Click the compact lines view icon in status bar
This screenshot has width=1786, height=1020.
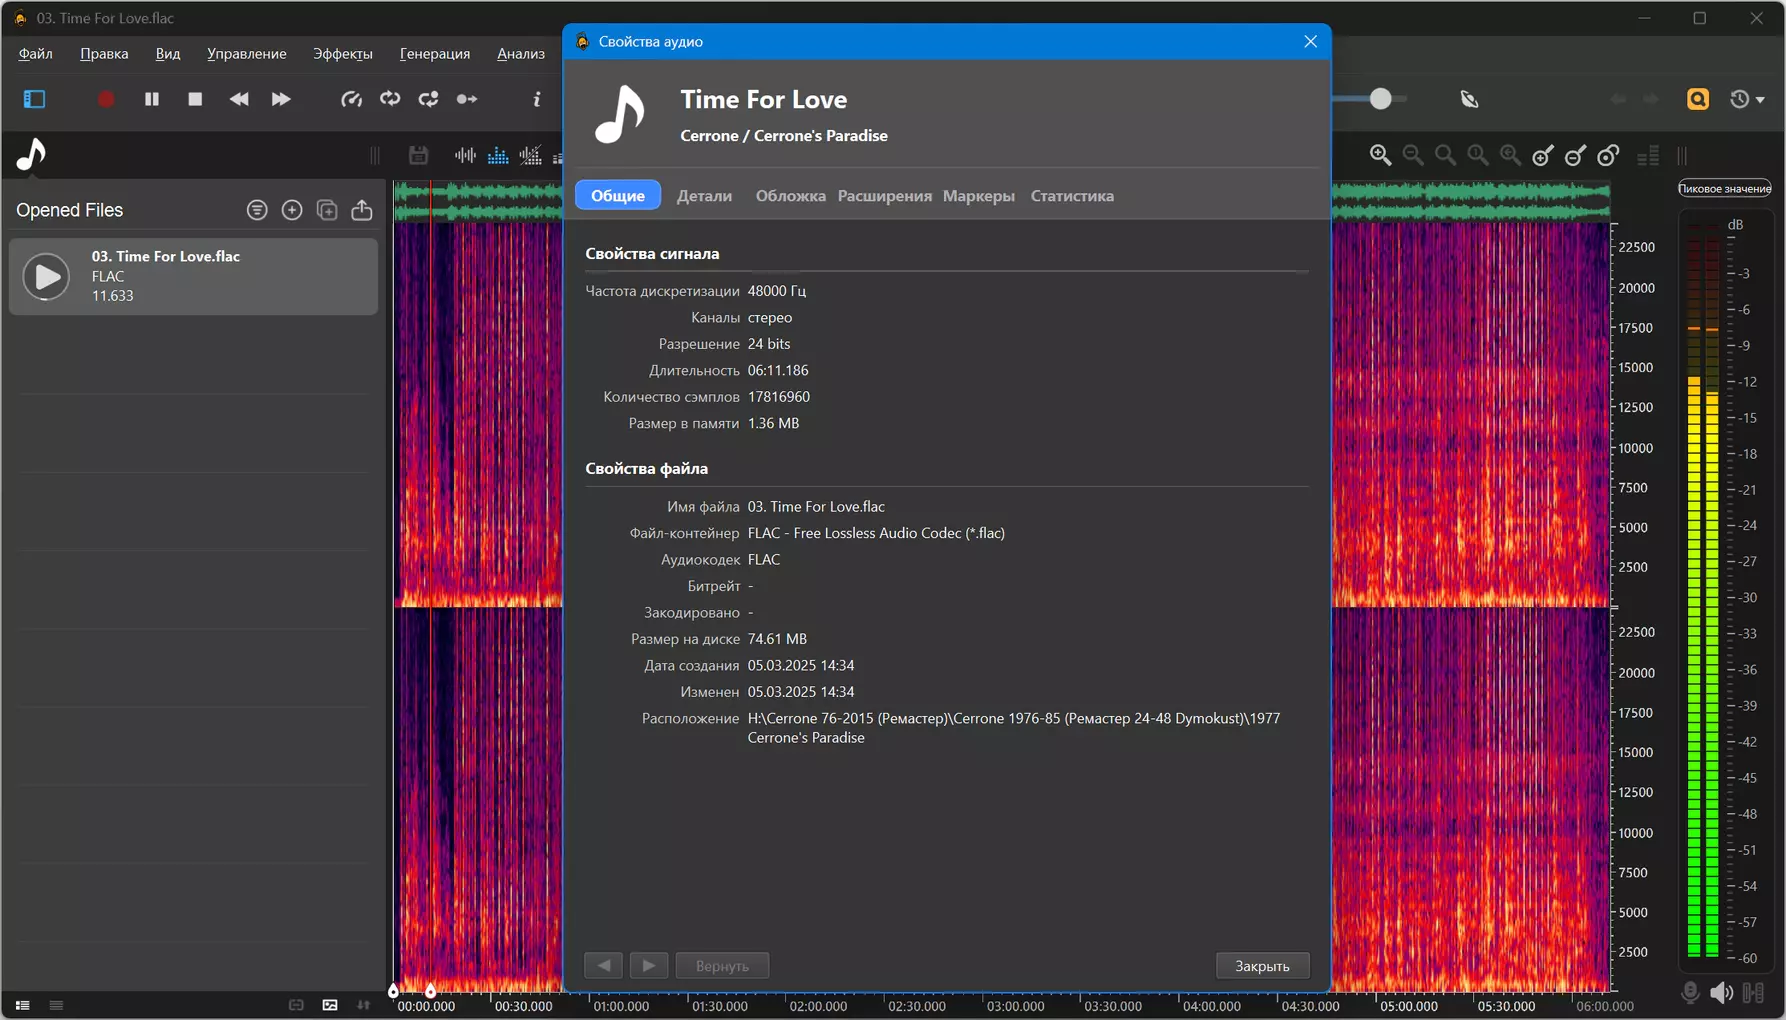pos(56,1005)
